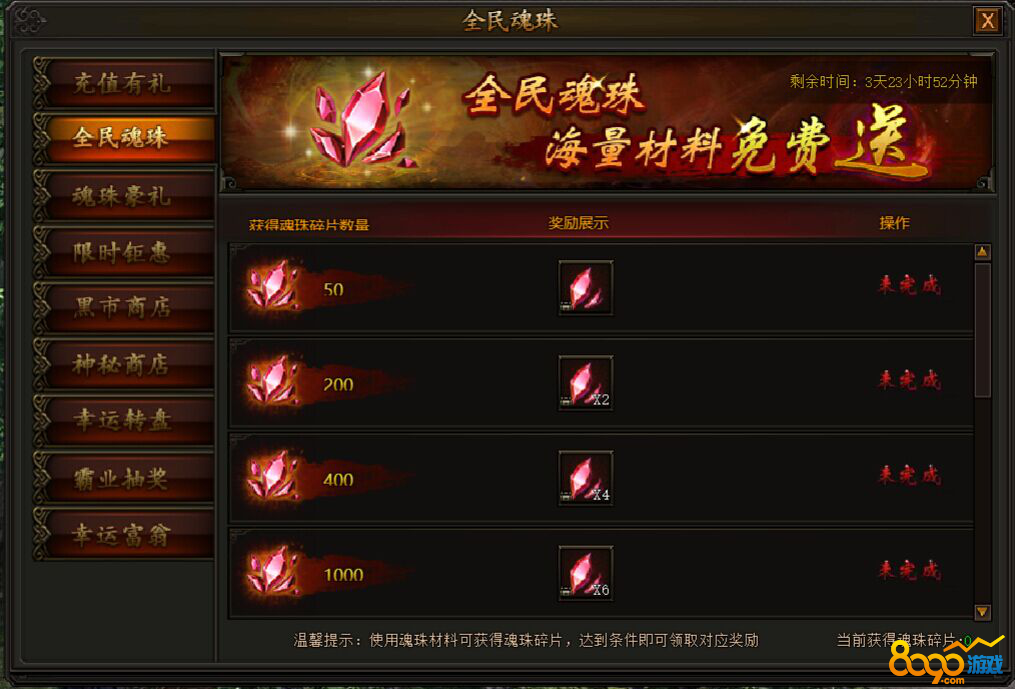Screen dimensions: 1015x689
Task: Click crystal cluster icon beside 1000
Action: [x=273, y=570]
